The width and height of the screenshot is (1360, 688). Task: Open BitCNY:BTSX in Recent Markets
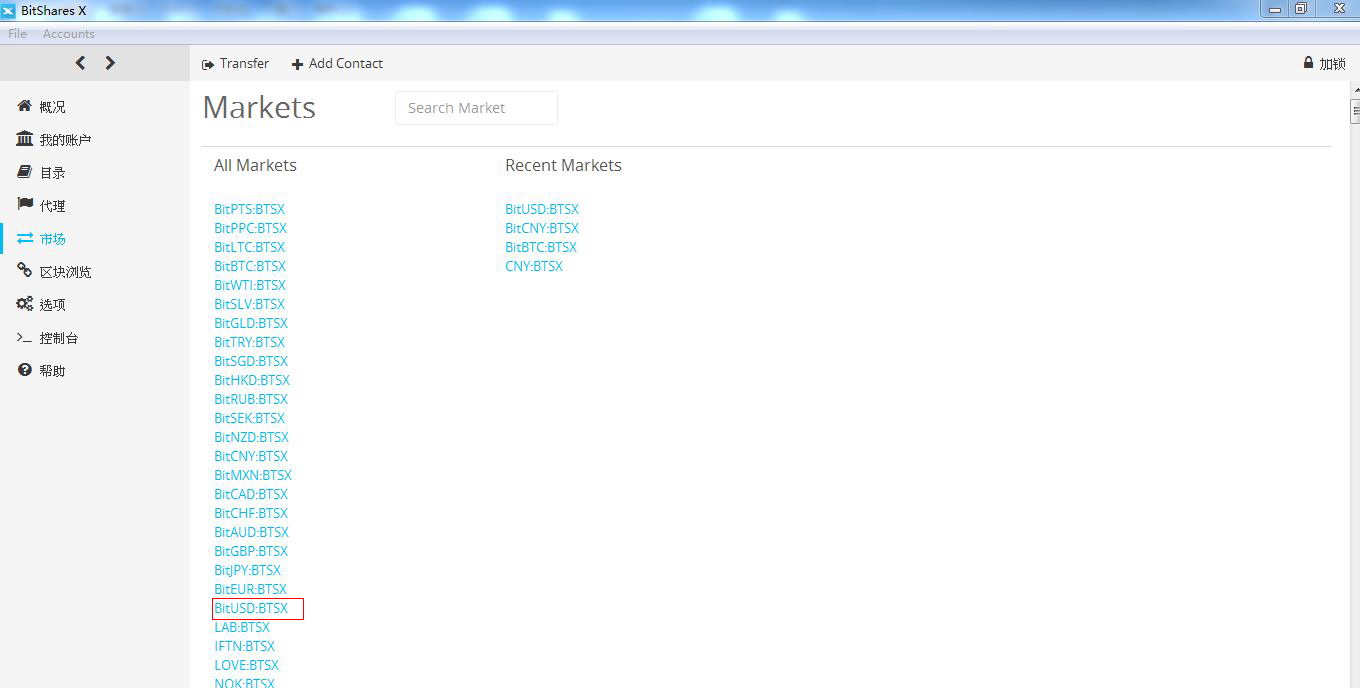click(x=542, y=228)
